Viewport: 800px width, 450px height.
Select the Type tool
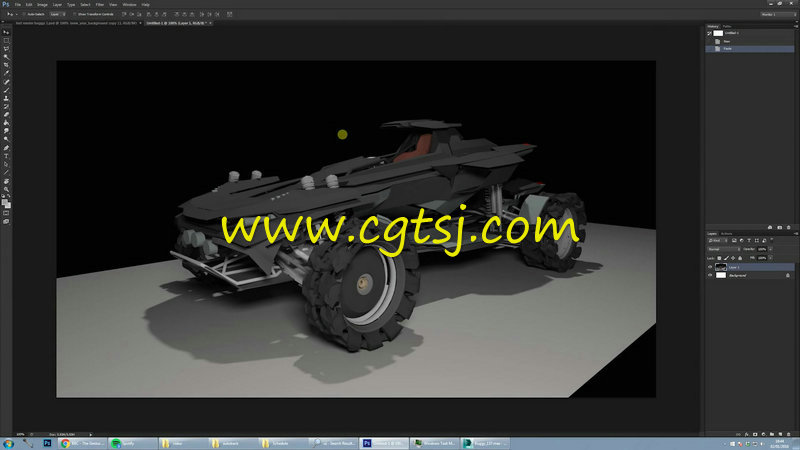pyautogui.click(x=6, y=156)
